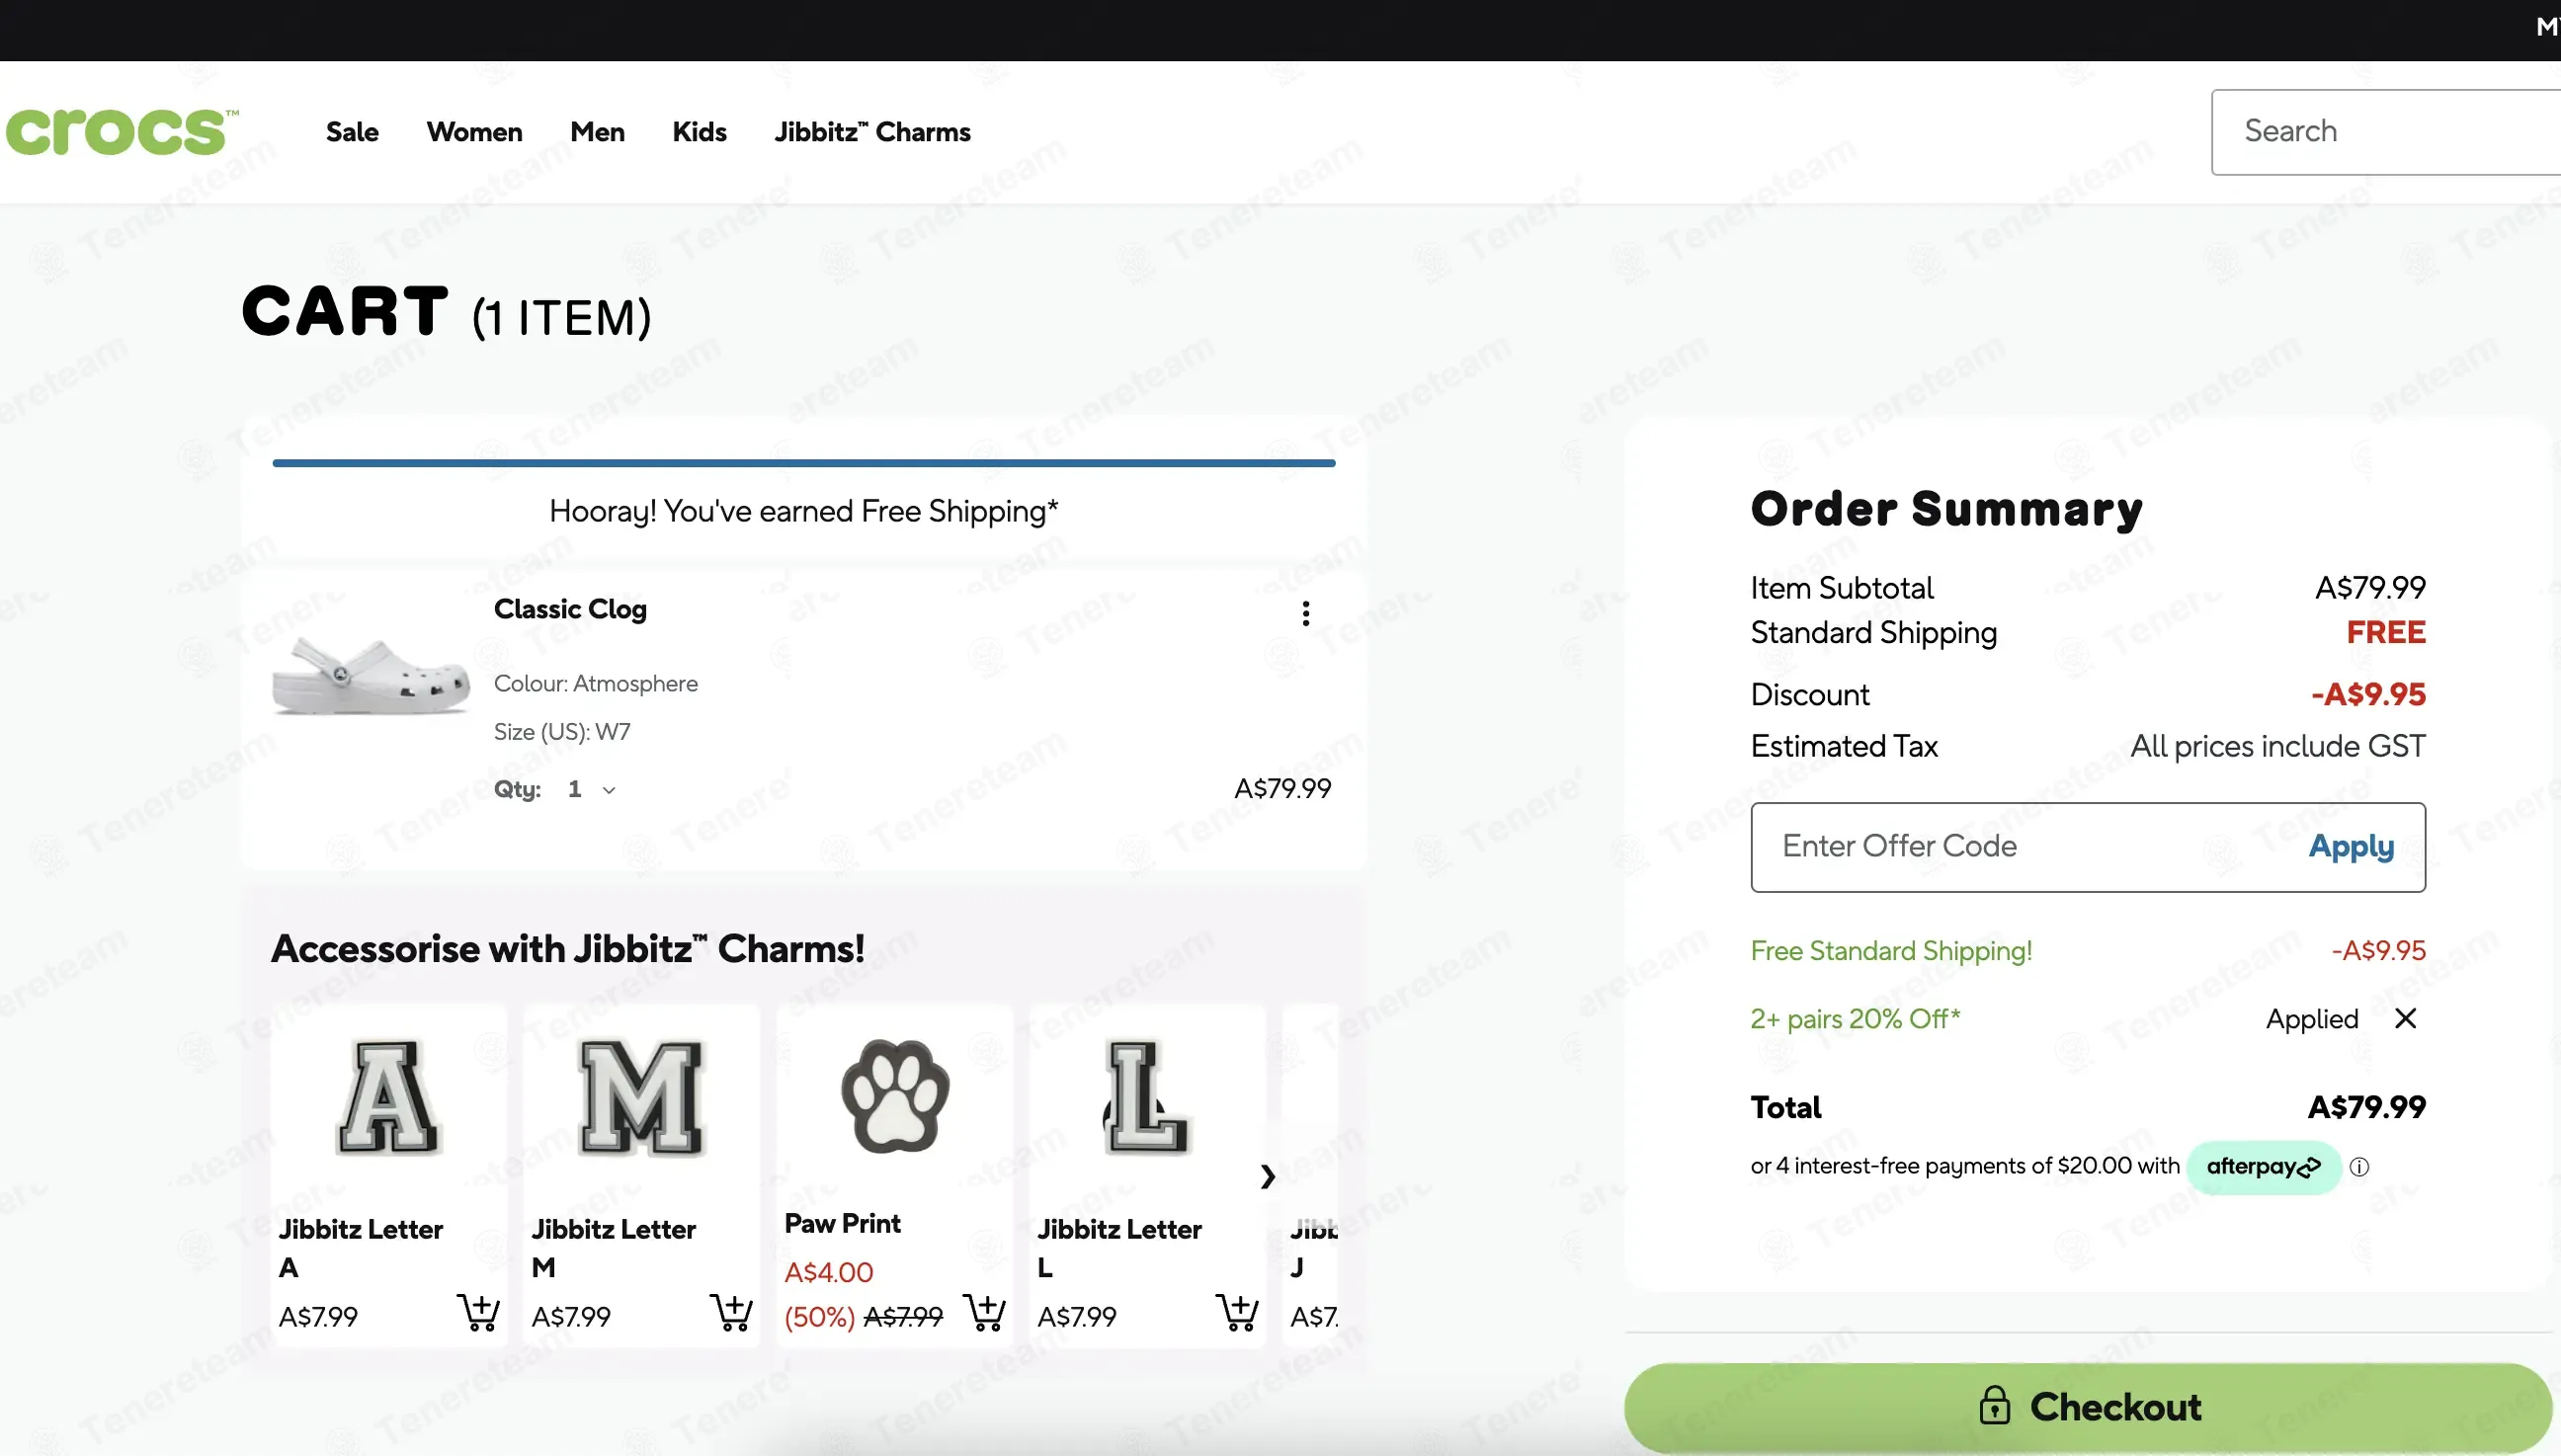Add Jibbitz Letter M to cart

[731, 1311]
